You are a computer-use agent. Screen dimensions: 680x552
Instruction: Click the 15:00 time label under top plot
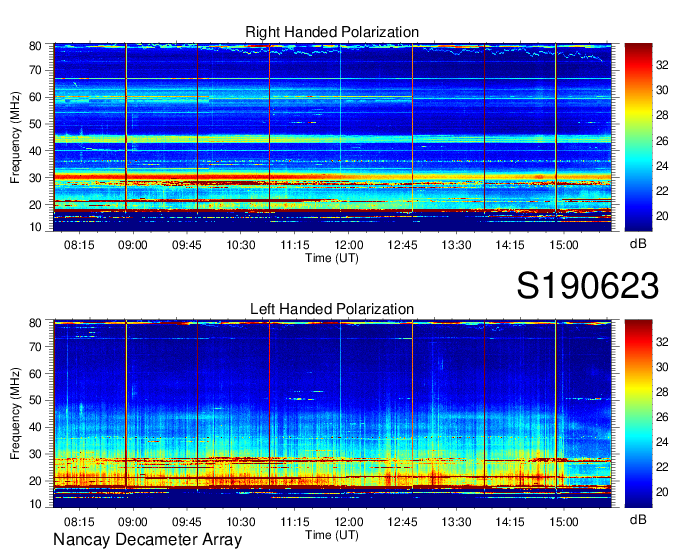(x=564, y=245)
